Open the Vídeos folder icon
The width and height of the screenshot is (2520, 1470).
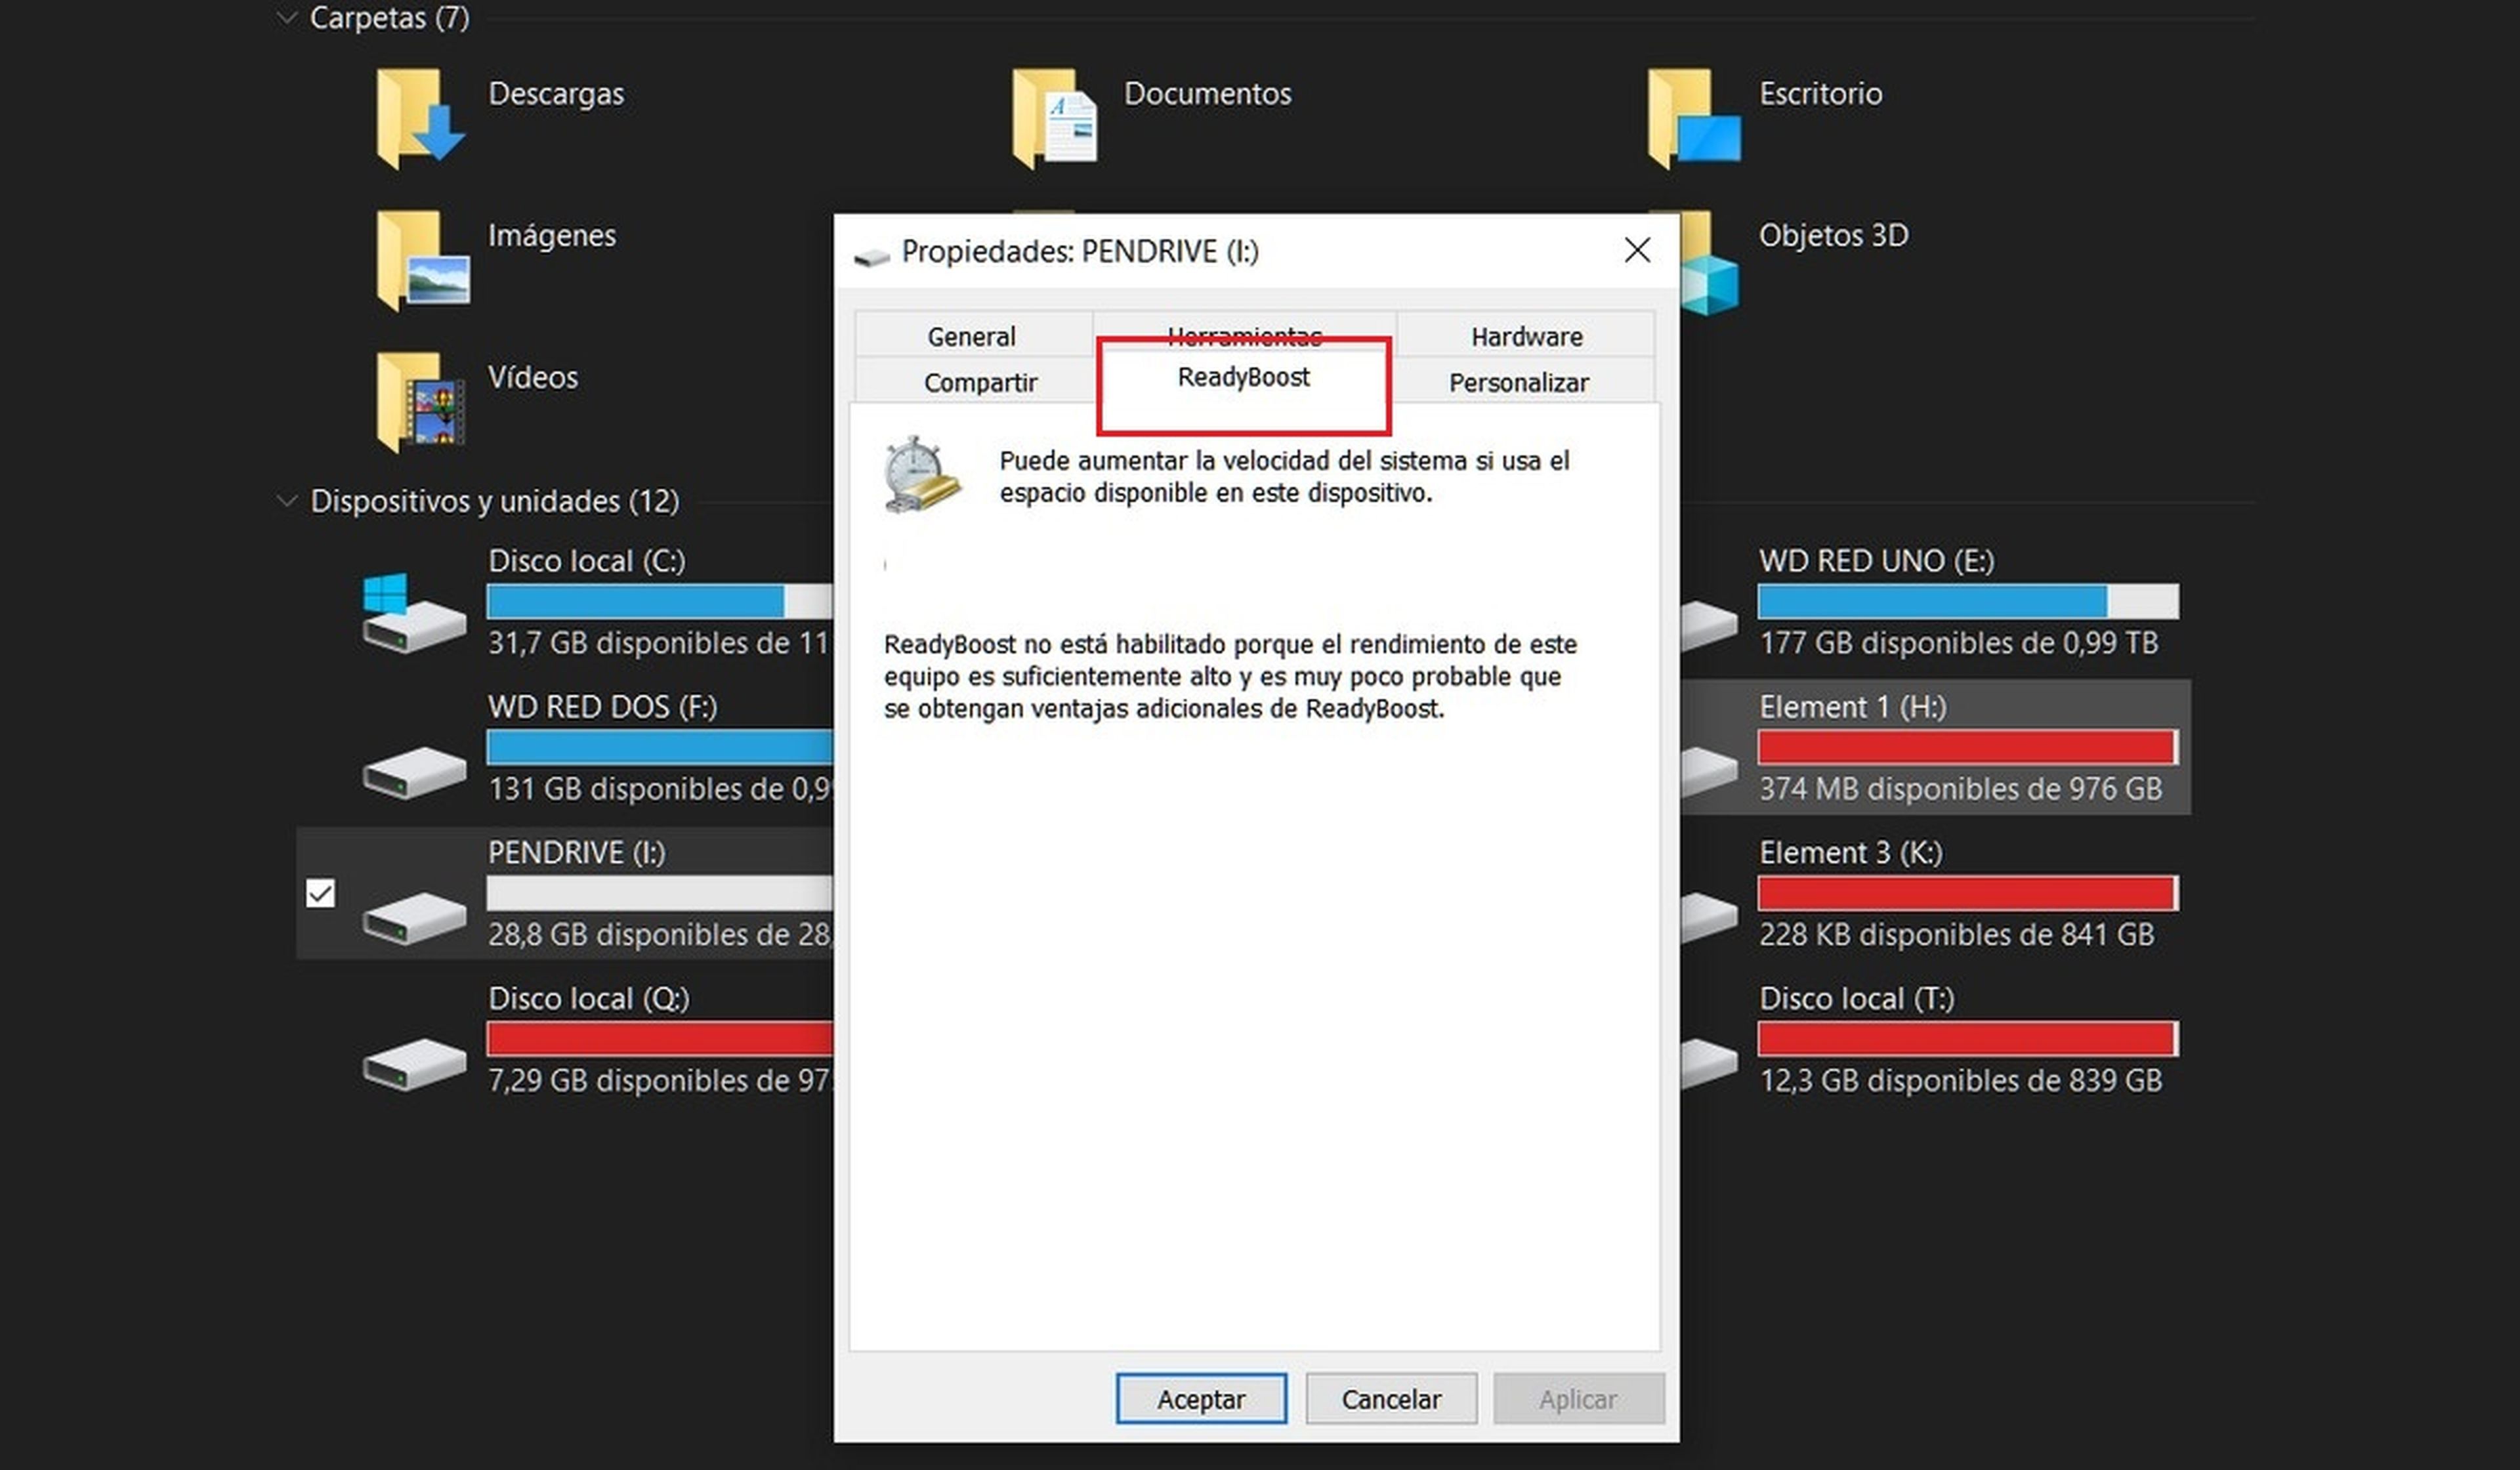pos(420,402)
